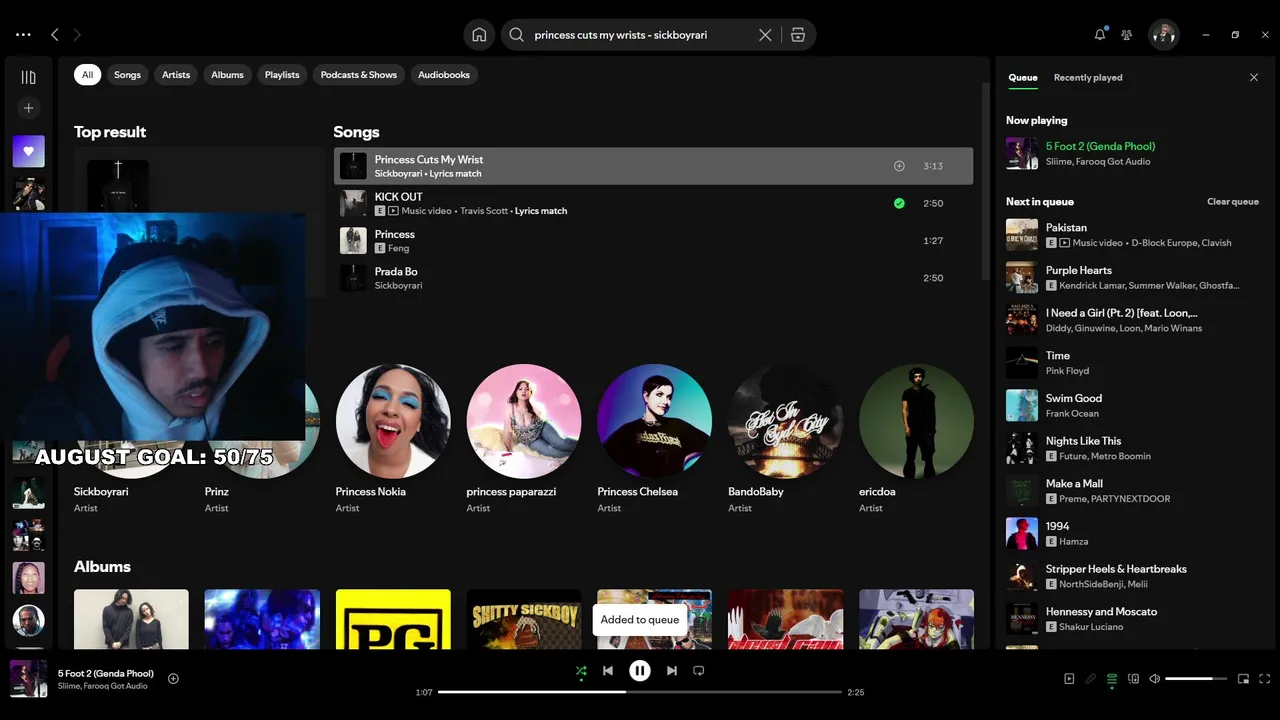Open Sliime, Farooq Got Audio in player bar
Viewport: 1280px width, 720px height.
[x=102, y=686]
